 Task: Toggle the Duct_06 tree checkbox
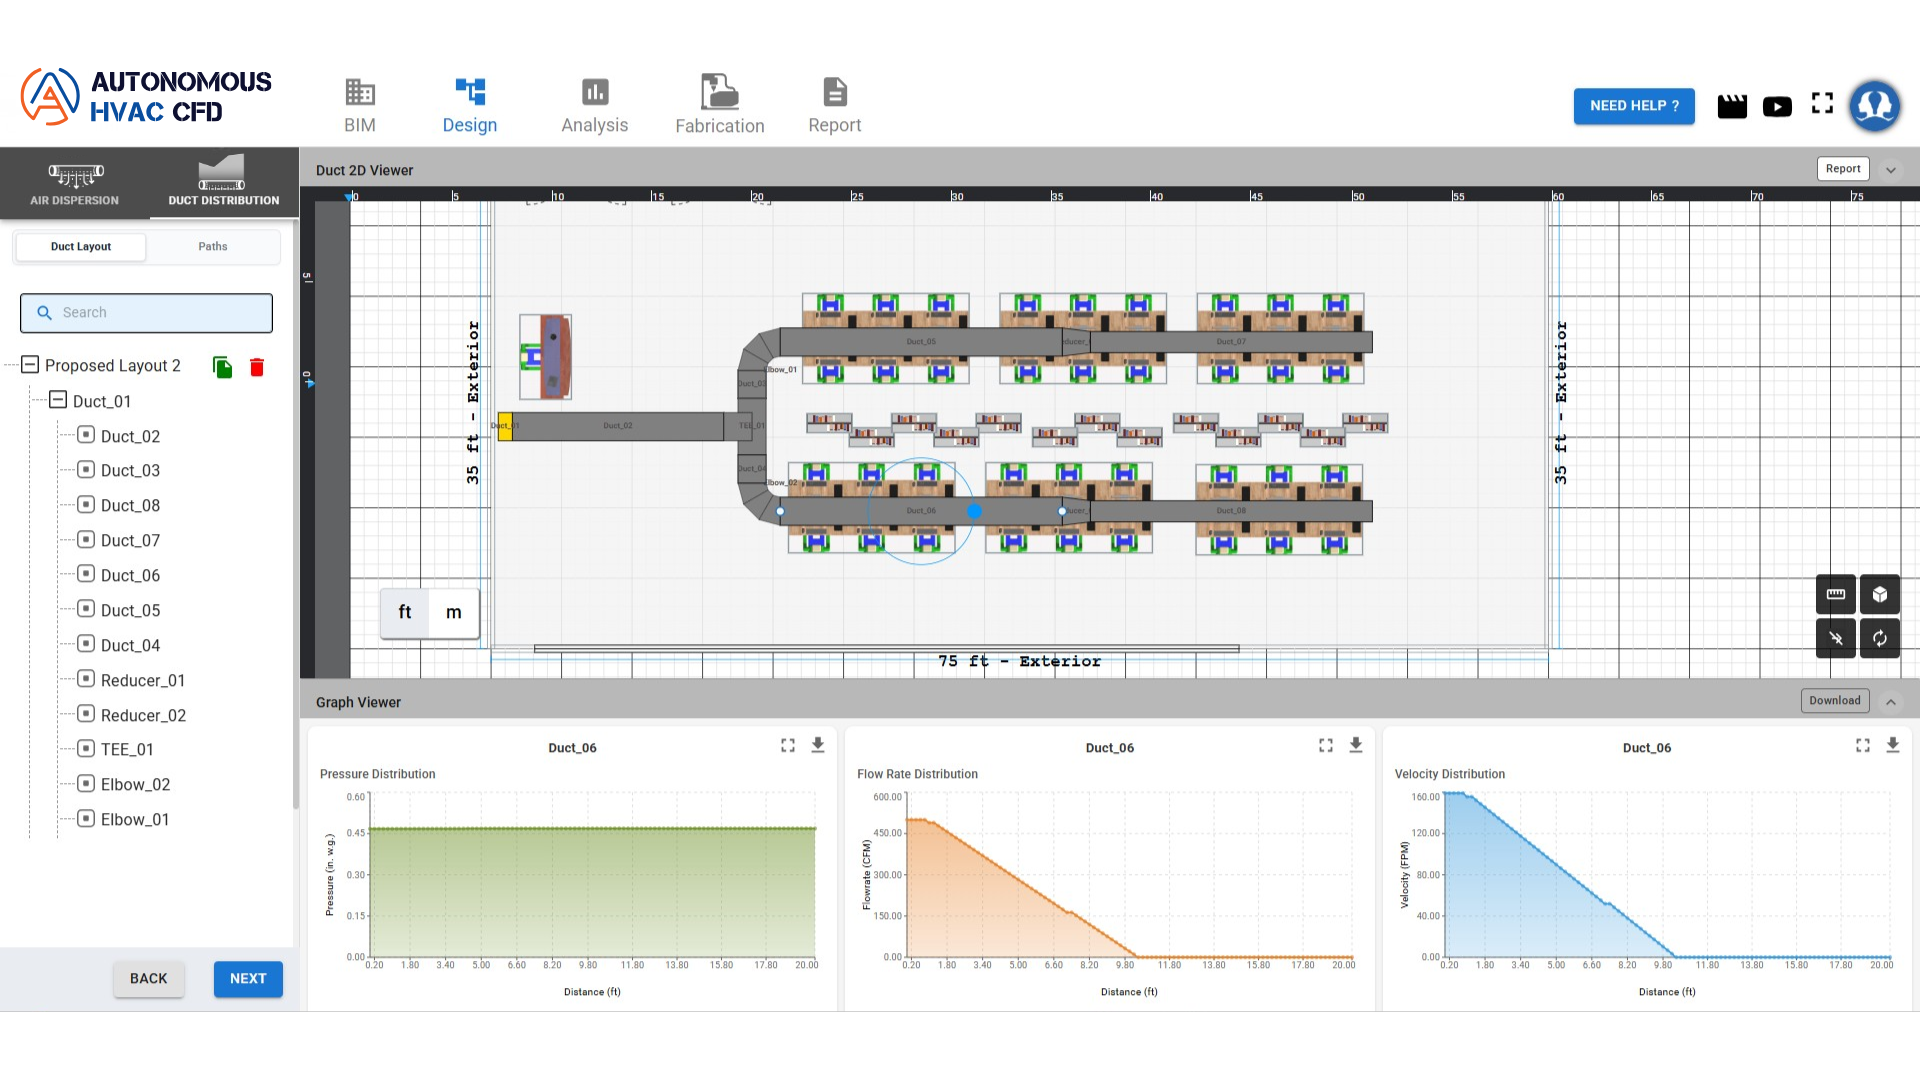click(86, 575)
